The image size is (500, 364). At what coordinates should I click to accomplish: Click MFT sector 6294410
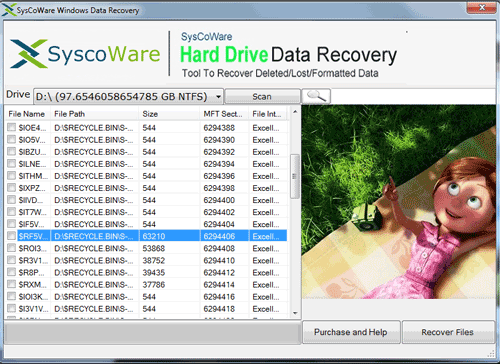click(219, 260)
